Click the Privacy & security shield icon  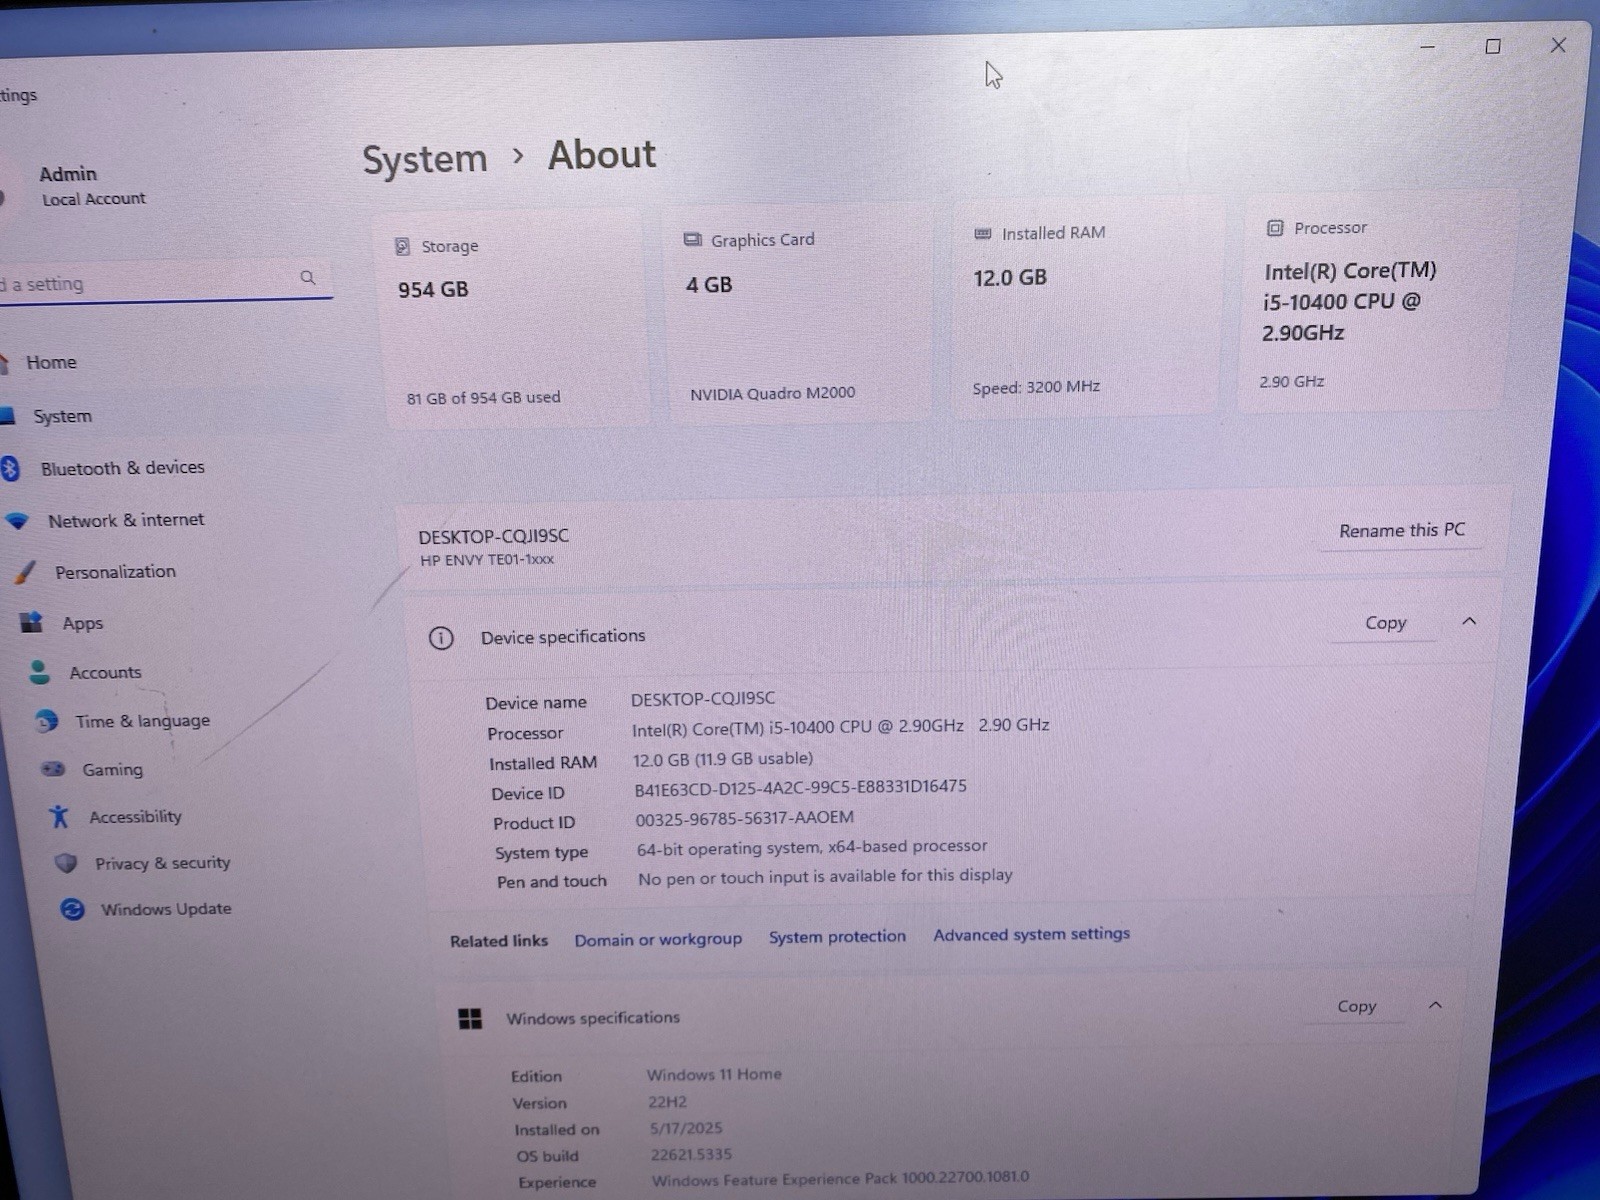[x=66, y=862]
